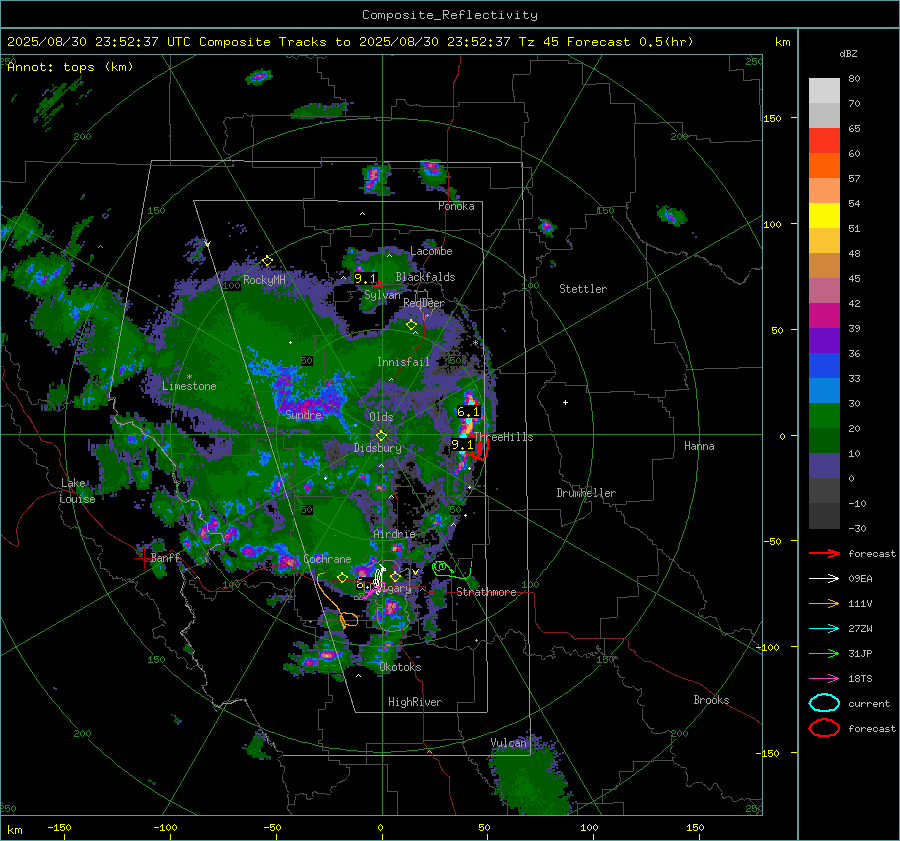Click the dBZ legend heading

848,53
